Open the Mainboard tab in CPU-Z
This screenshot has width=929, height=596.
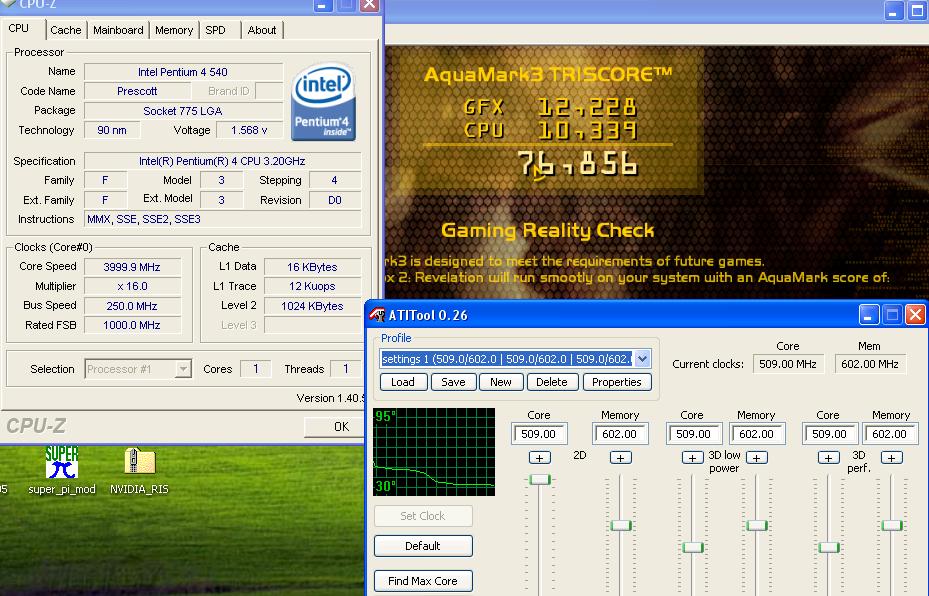118,30
